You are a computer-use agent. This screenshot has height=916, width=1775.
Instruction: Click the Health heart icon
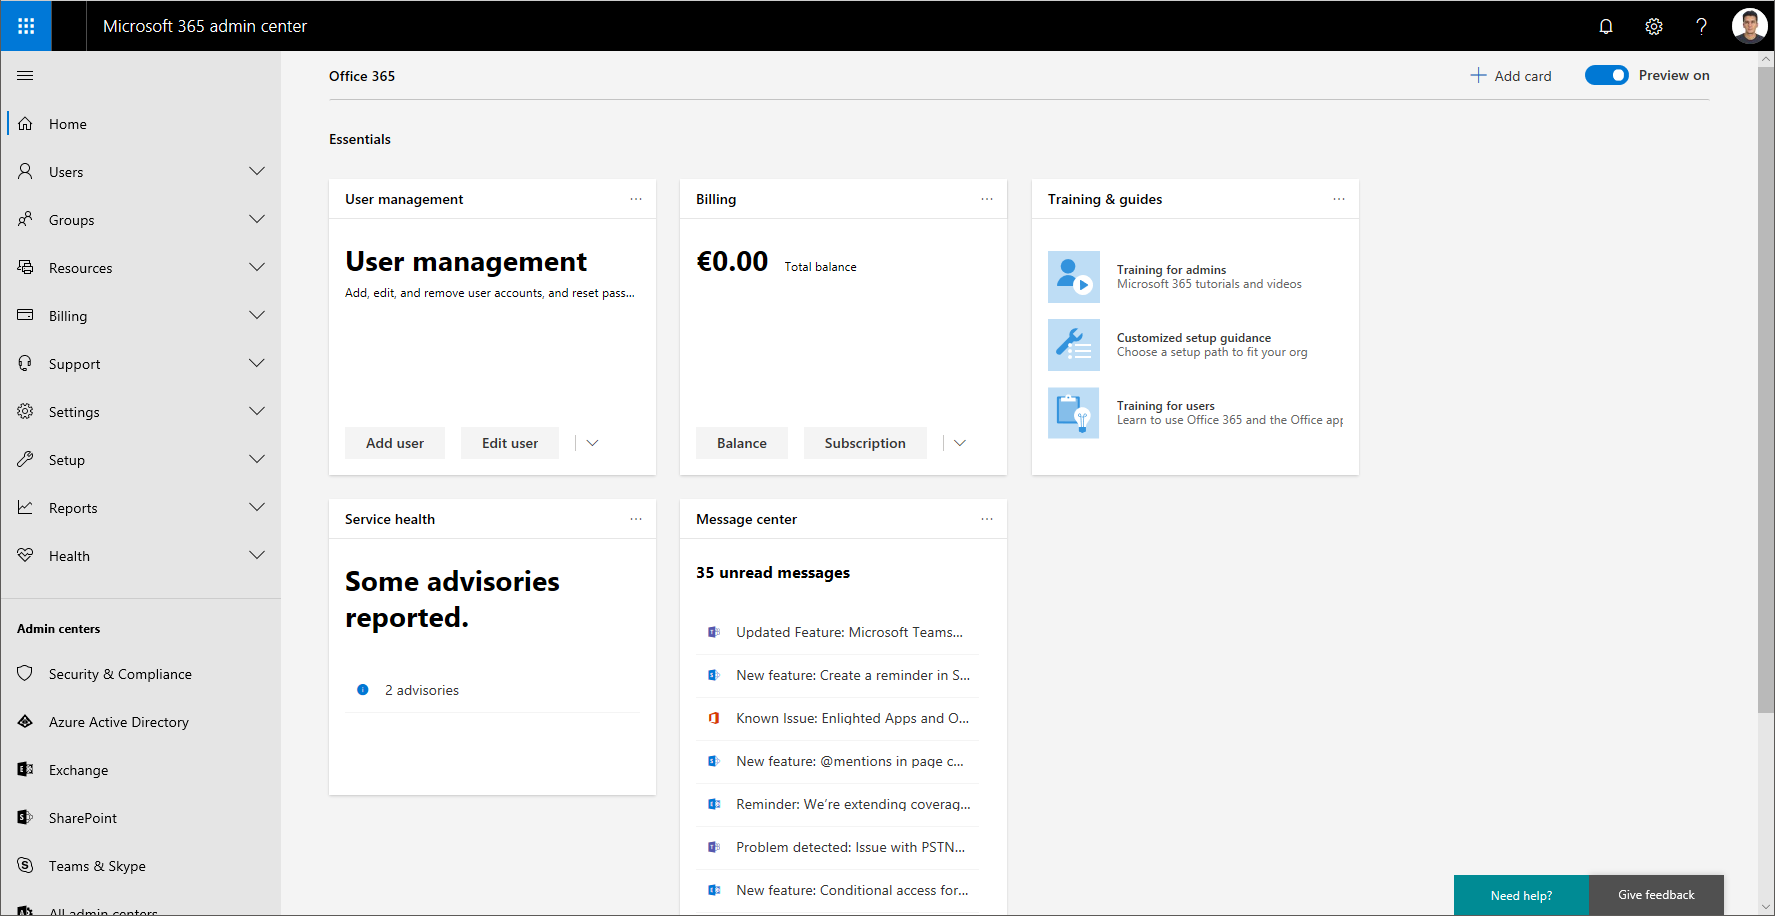click(x=26, y=555)
